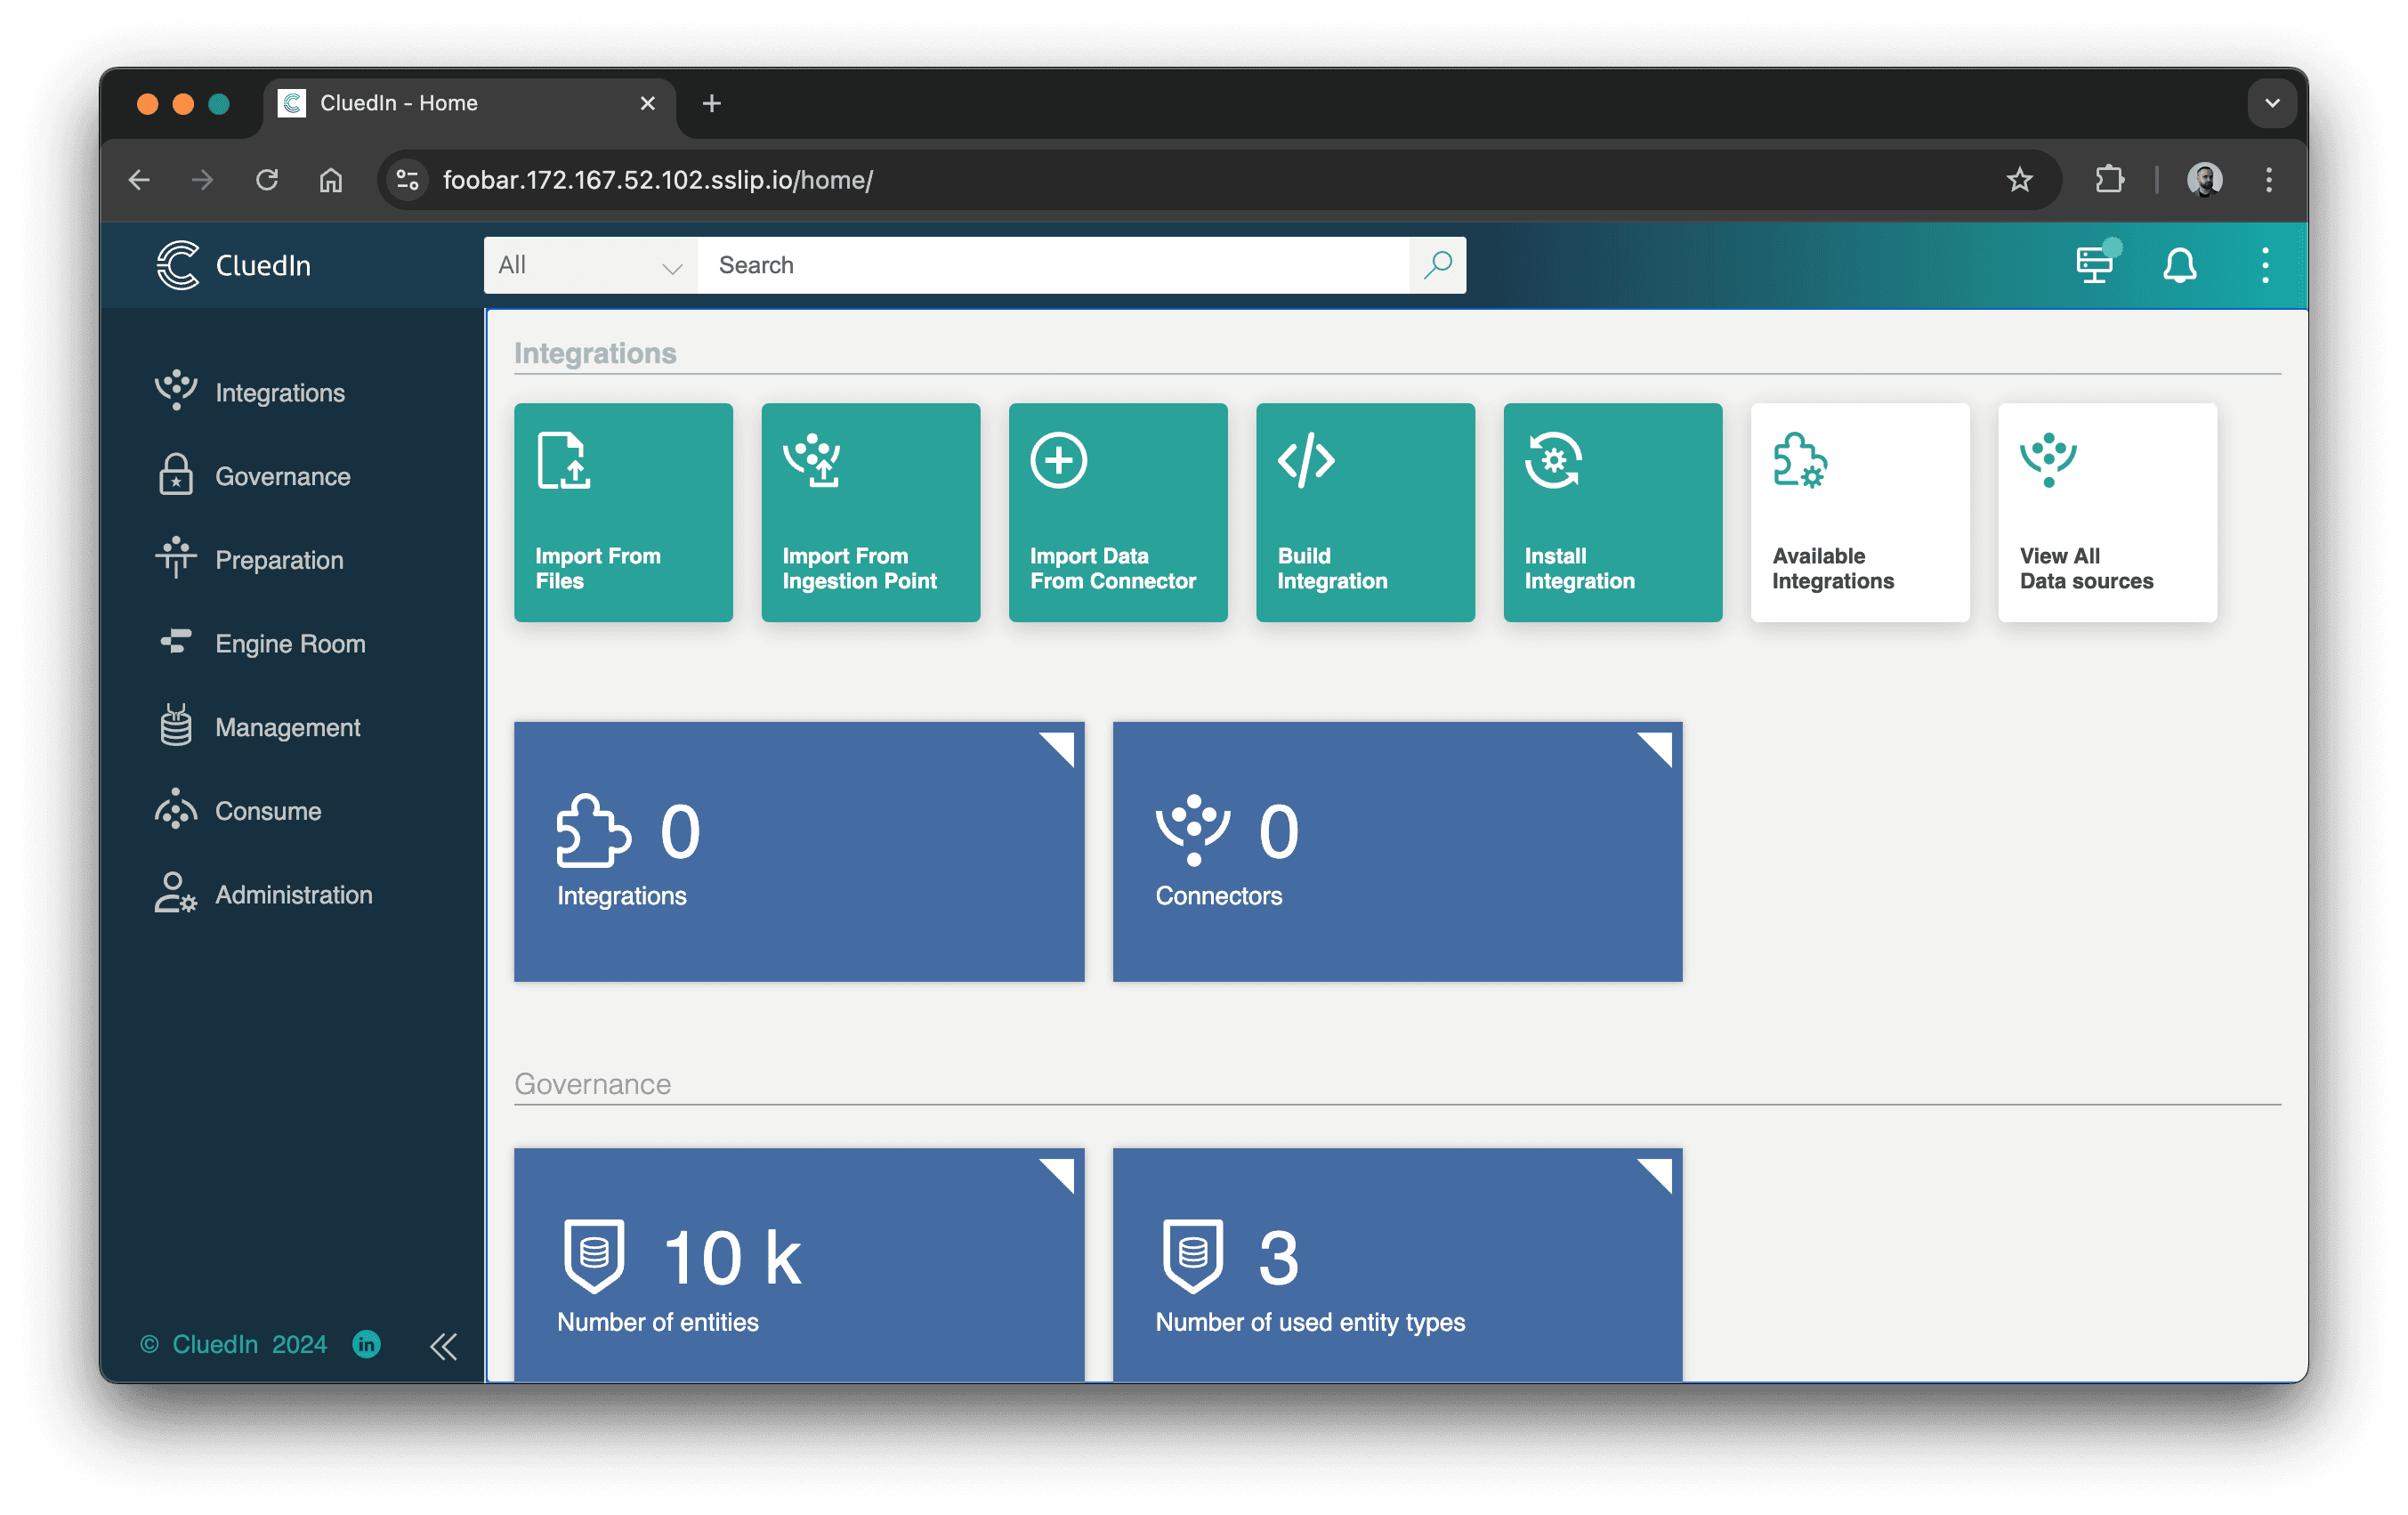Open the Available Integrations tile
The image size is (2408, 1515).
pyautogui.click(x=1860, y=512)
